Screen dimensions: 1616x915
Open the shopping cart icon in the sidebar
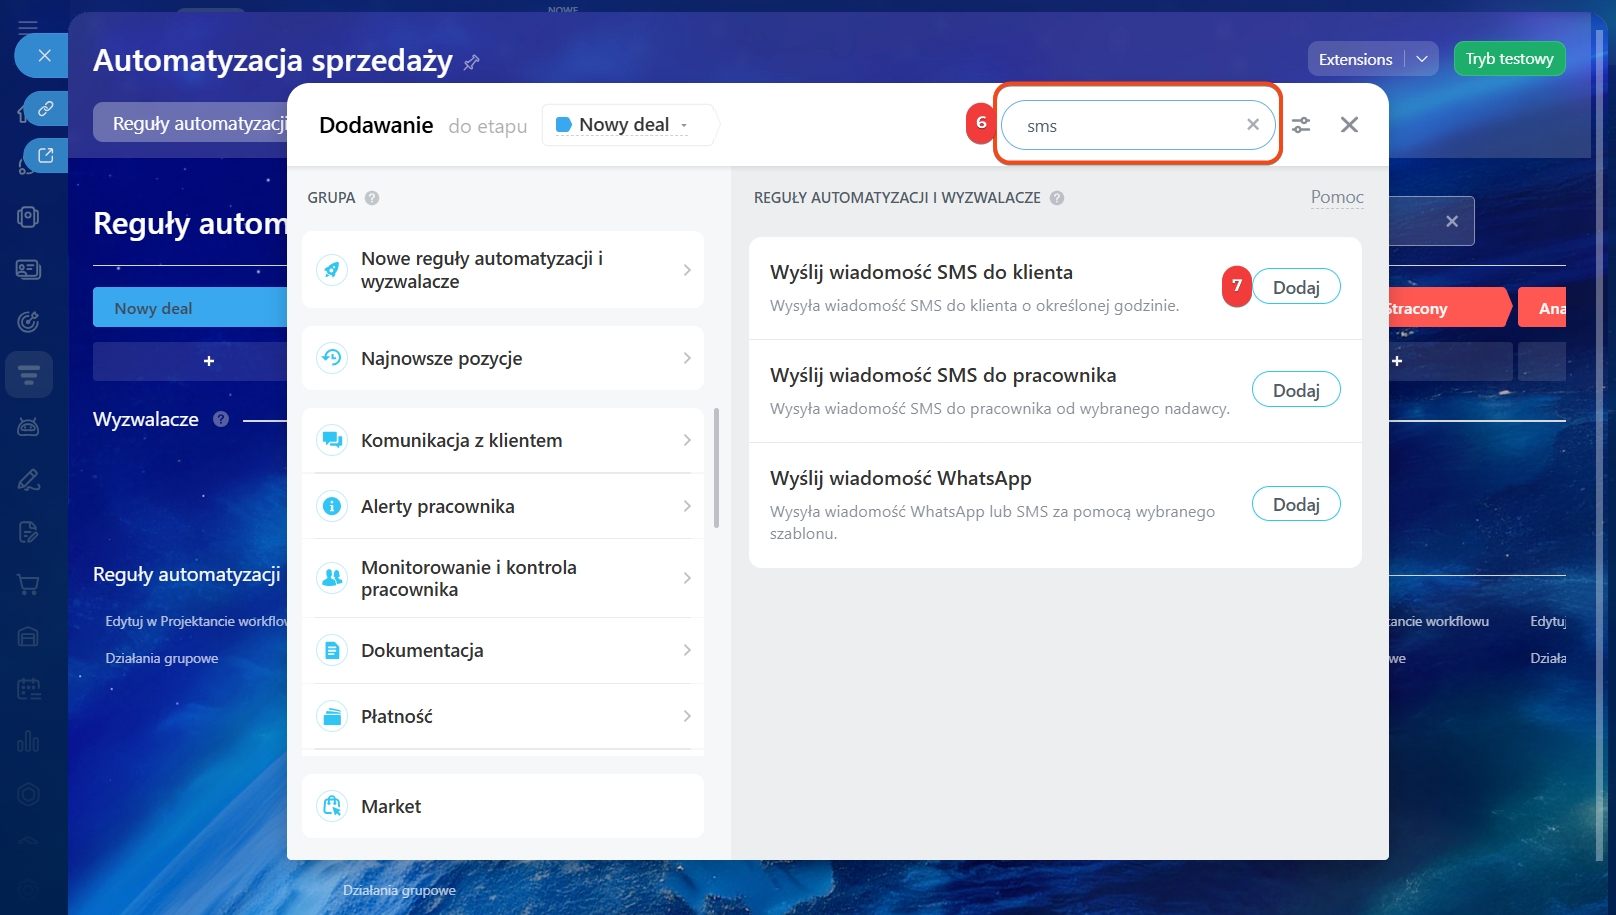click(x=28, y=585)
